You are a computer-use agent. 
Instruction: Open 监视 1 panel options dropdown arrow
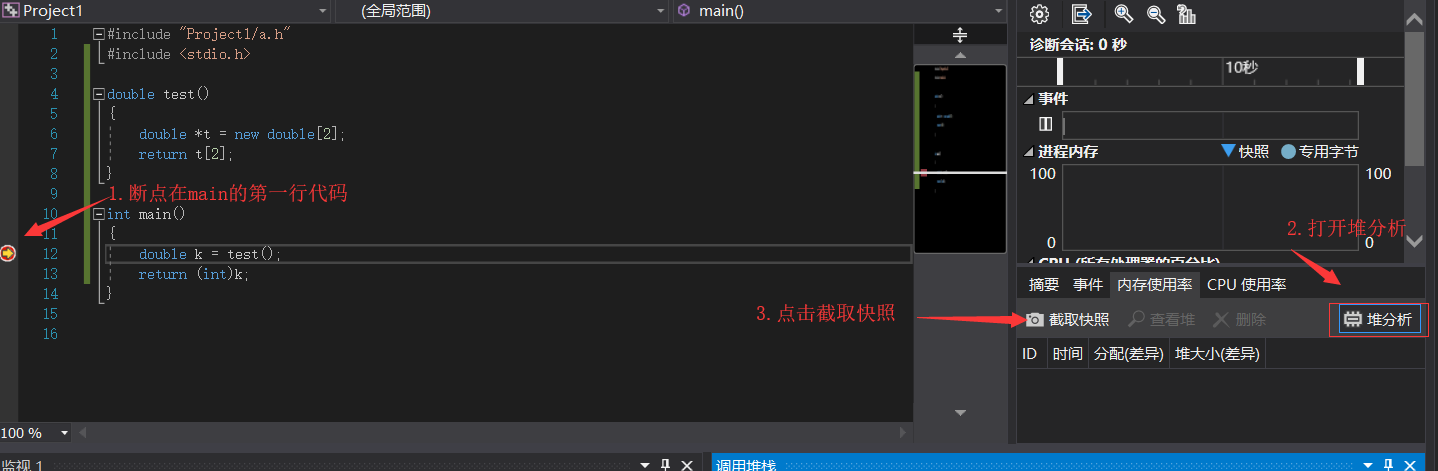click(x=644, y=465)
